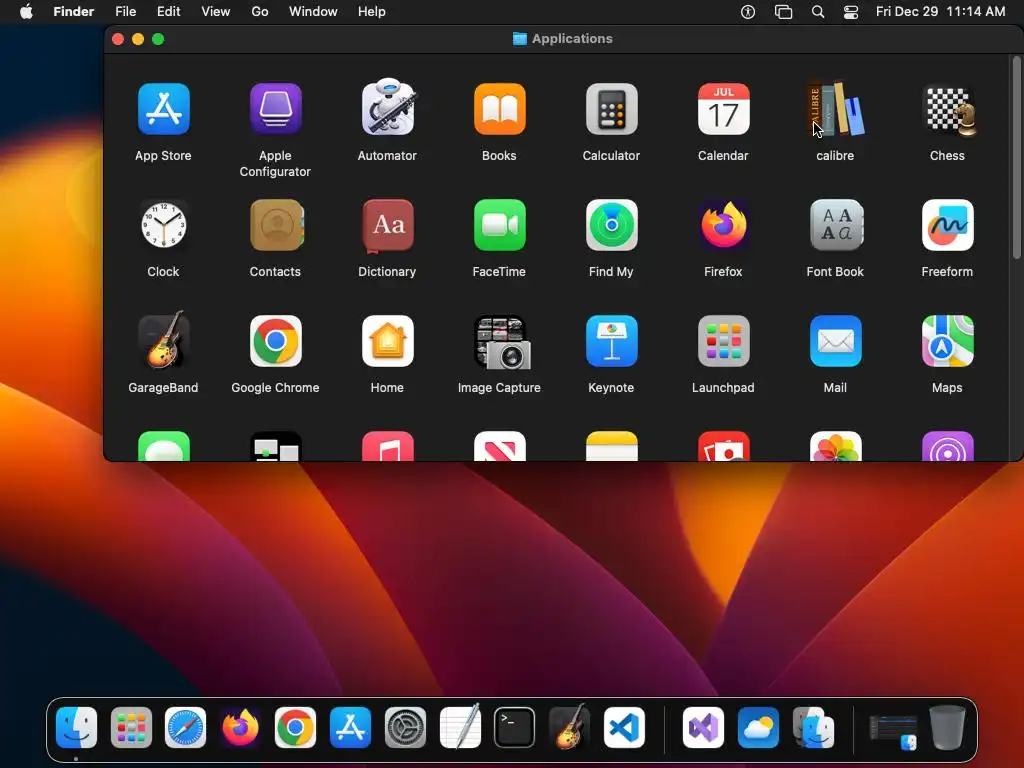Click the Calendar app icon
The height and width of the screenshot is (768, 1024).
click(723, 109)
